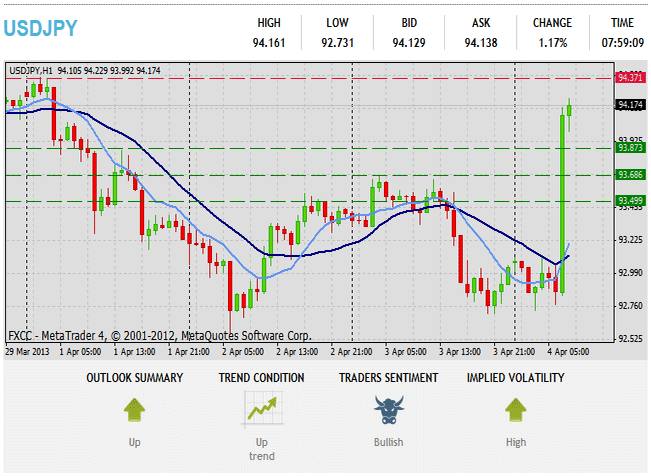The height and width of the screenshot is (476, 651).
Task: Click the BID value 94.129
Action: tap(409, 43)
